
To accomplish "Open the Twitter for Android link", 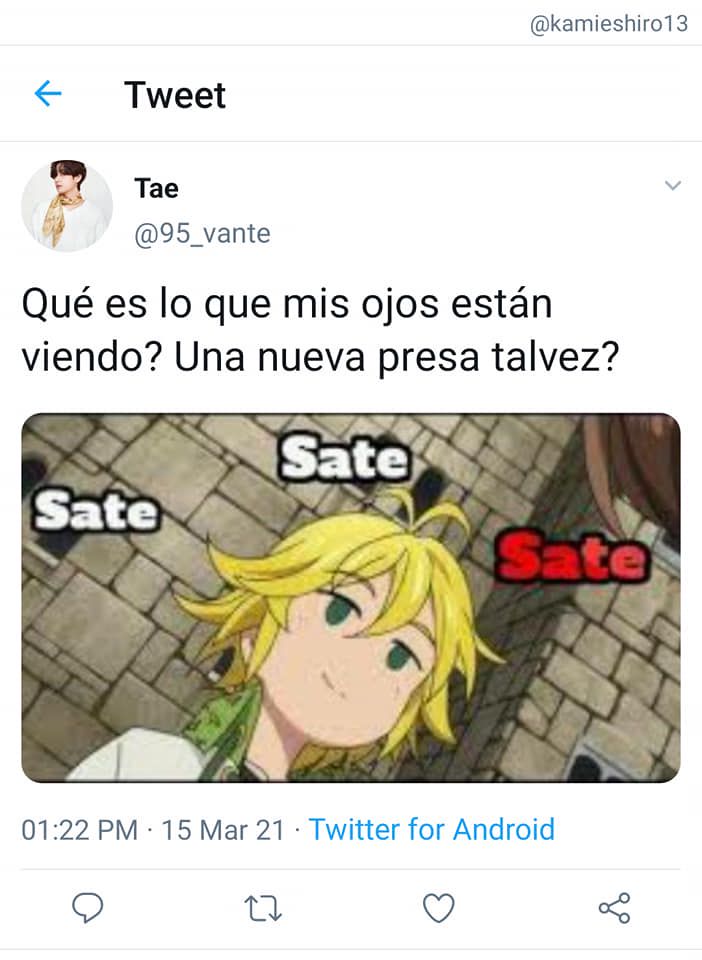I will click(431, 830).
